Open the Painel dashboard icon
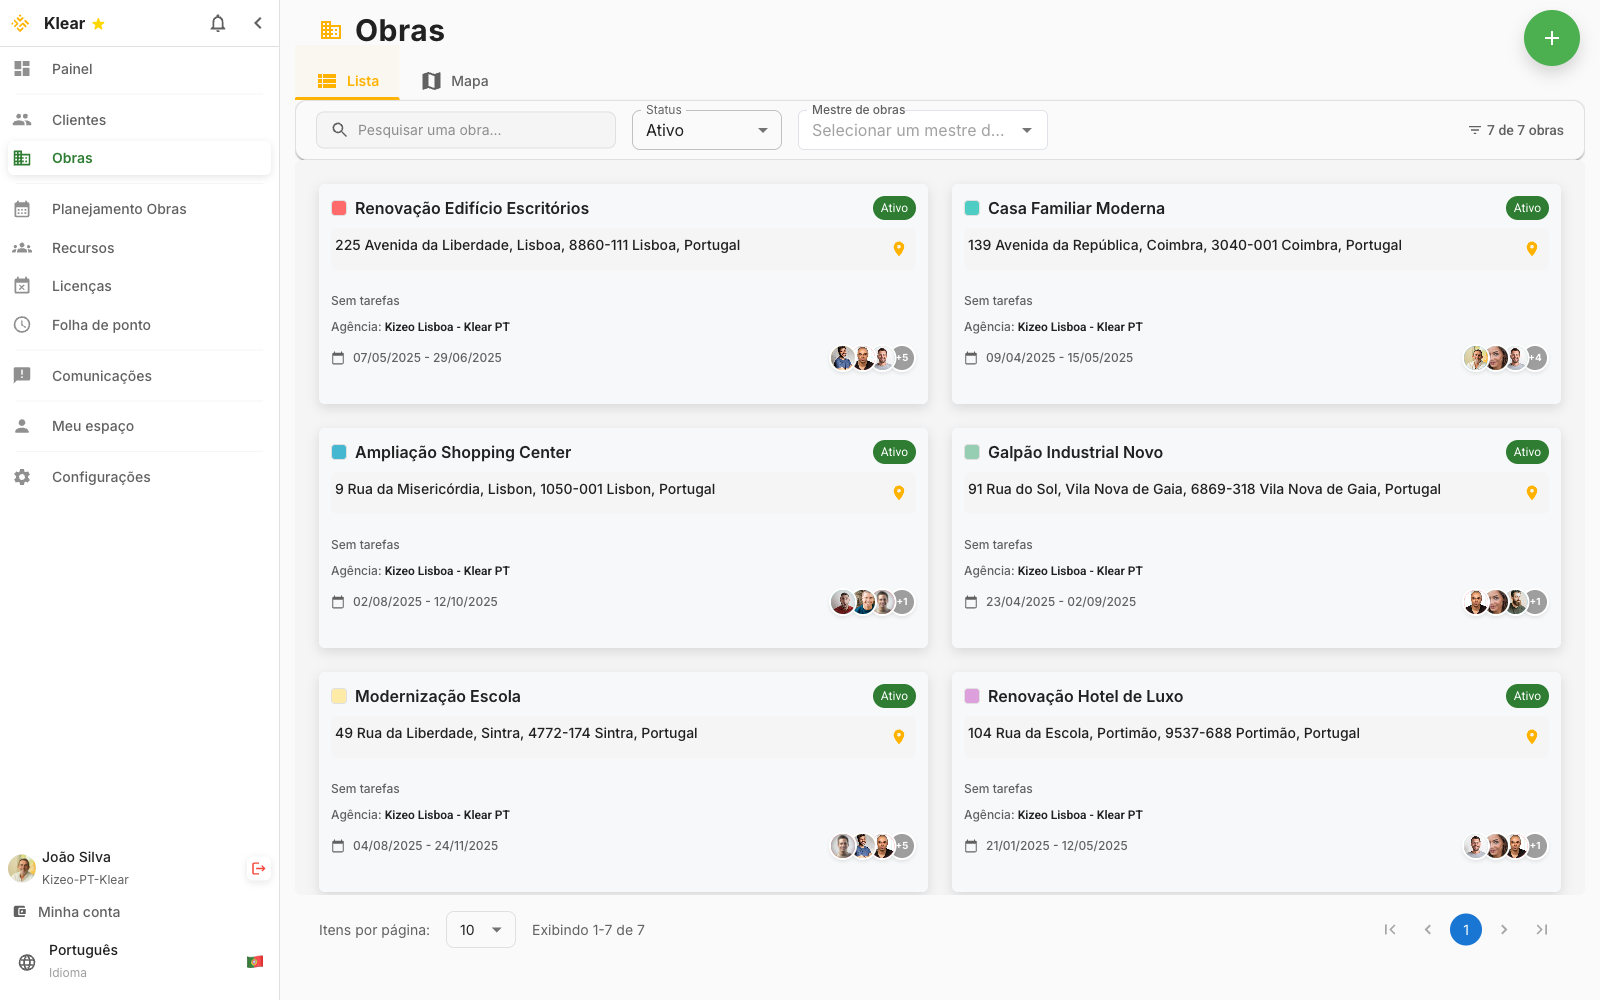 pyautogui.click(x=21, y=69)
